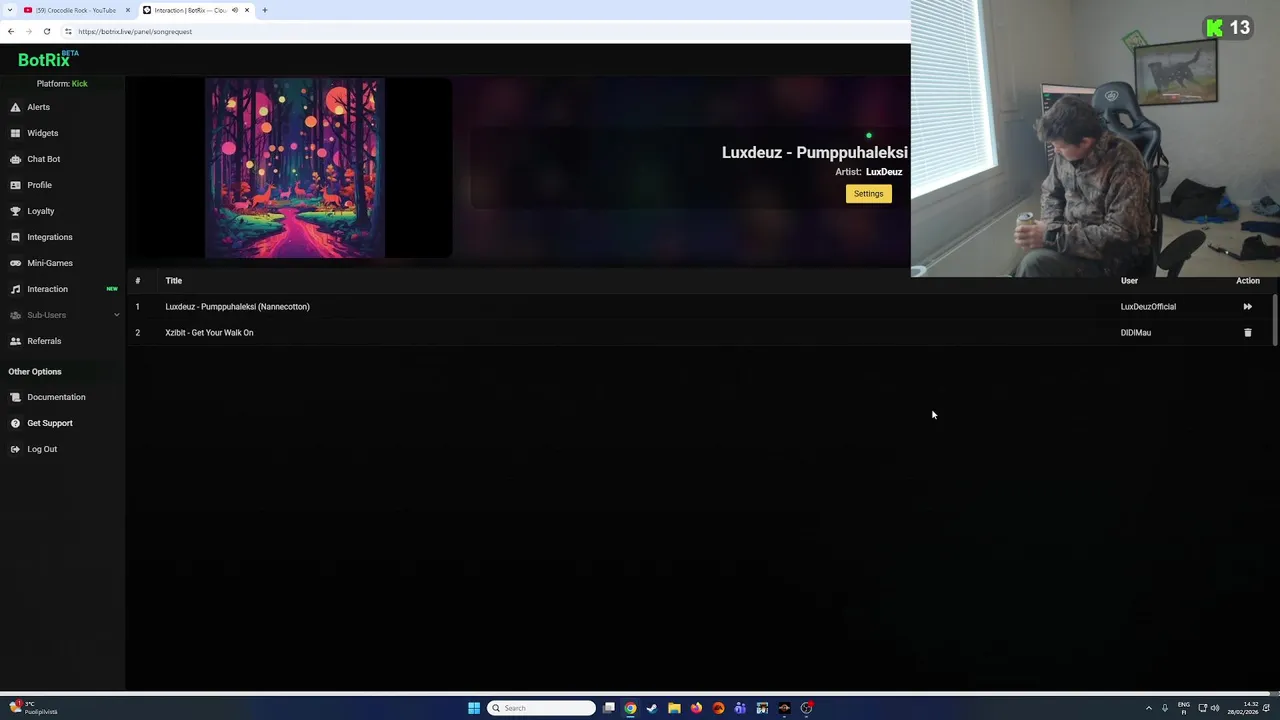Click the page vertical scrollbar
Image resolution: width=1280 pixels, height=720 pixels.
pyautogui.click(x=1275, y=320)
